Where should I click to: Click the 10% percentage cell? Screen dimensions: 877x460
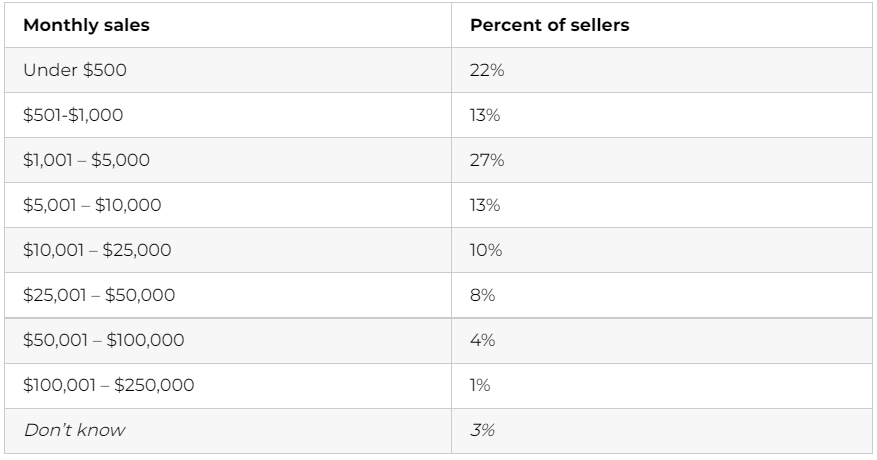[484, 250]
